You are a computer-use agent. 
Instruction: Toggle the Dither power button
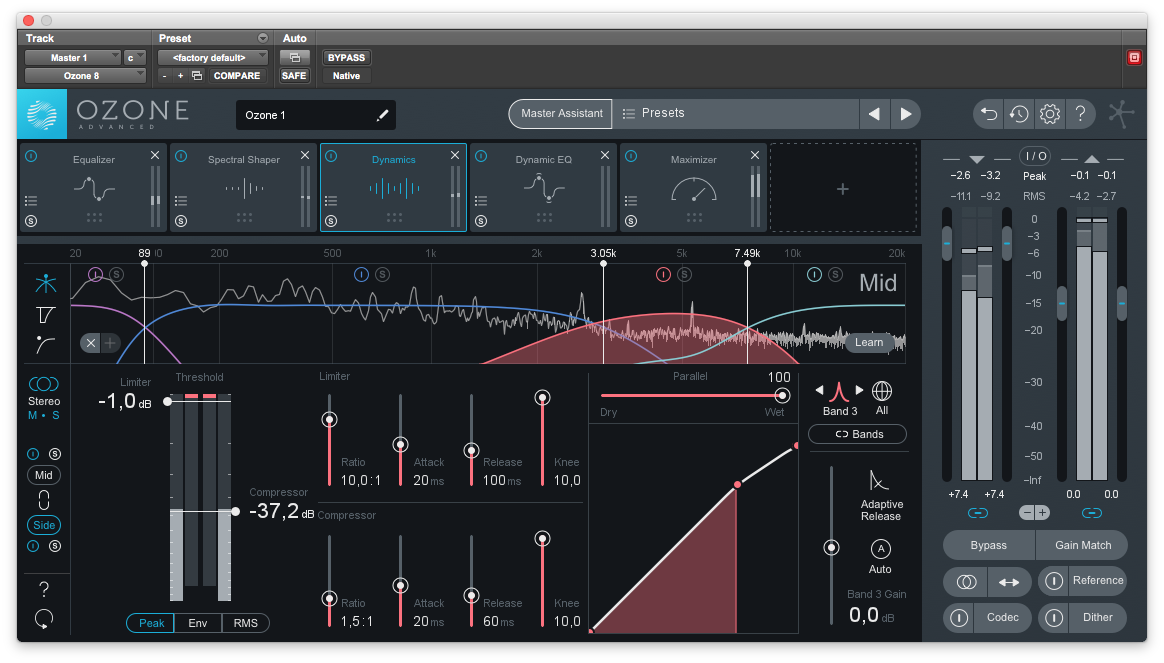[1053, 618]
